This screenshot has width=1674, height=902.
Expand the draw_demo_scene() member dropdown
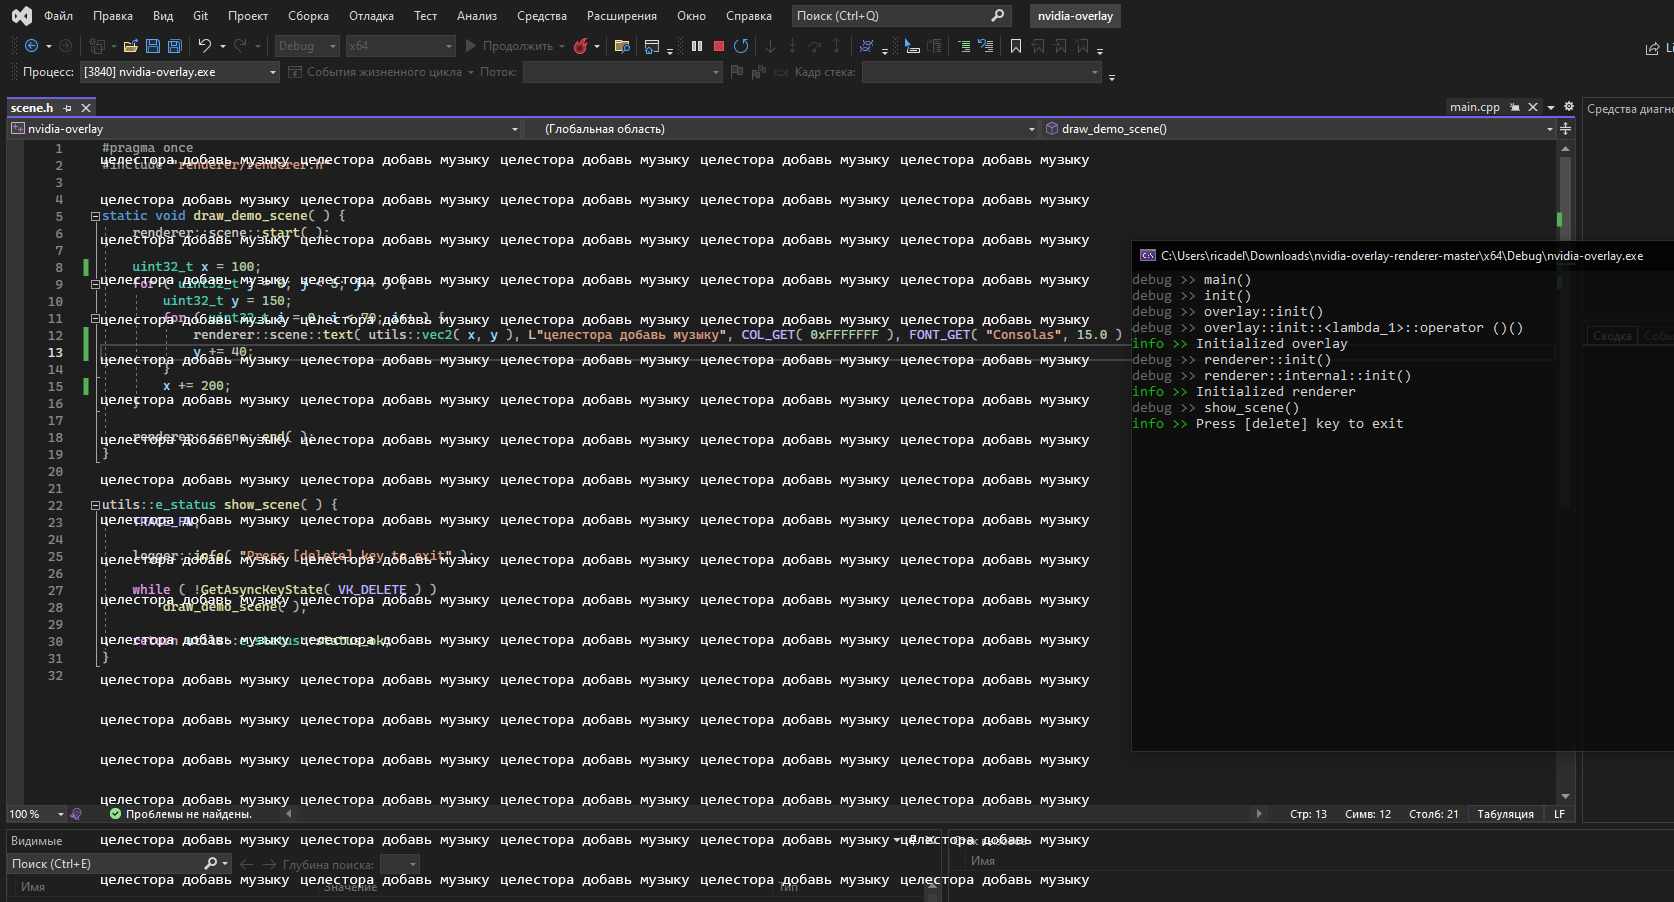pyautogui.click(x=1549, y=129)
